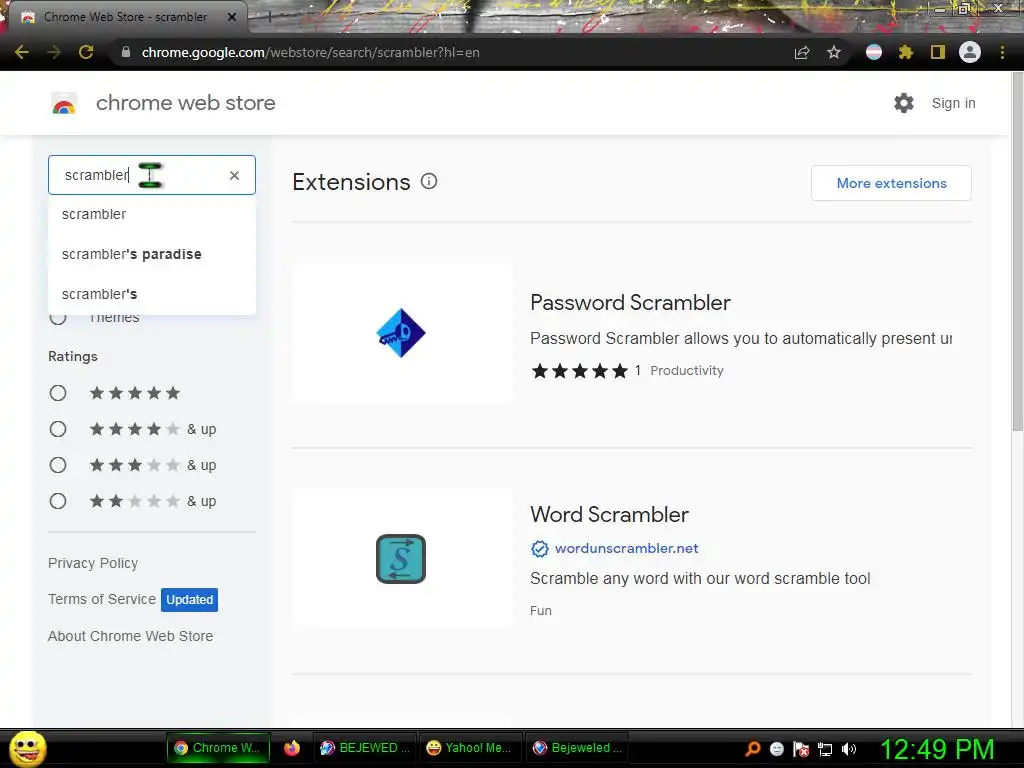Click the More extensions button
Screen dimensions: 1024x768
891,183
